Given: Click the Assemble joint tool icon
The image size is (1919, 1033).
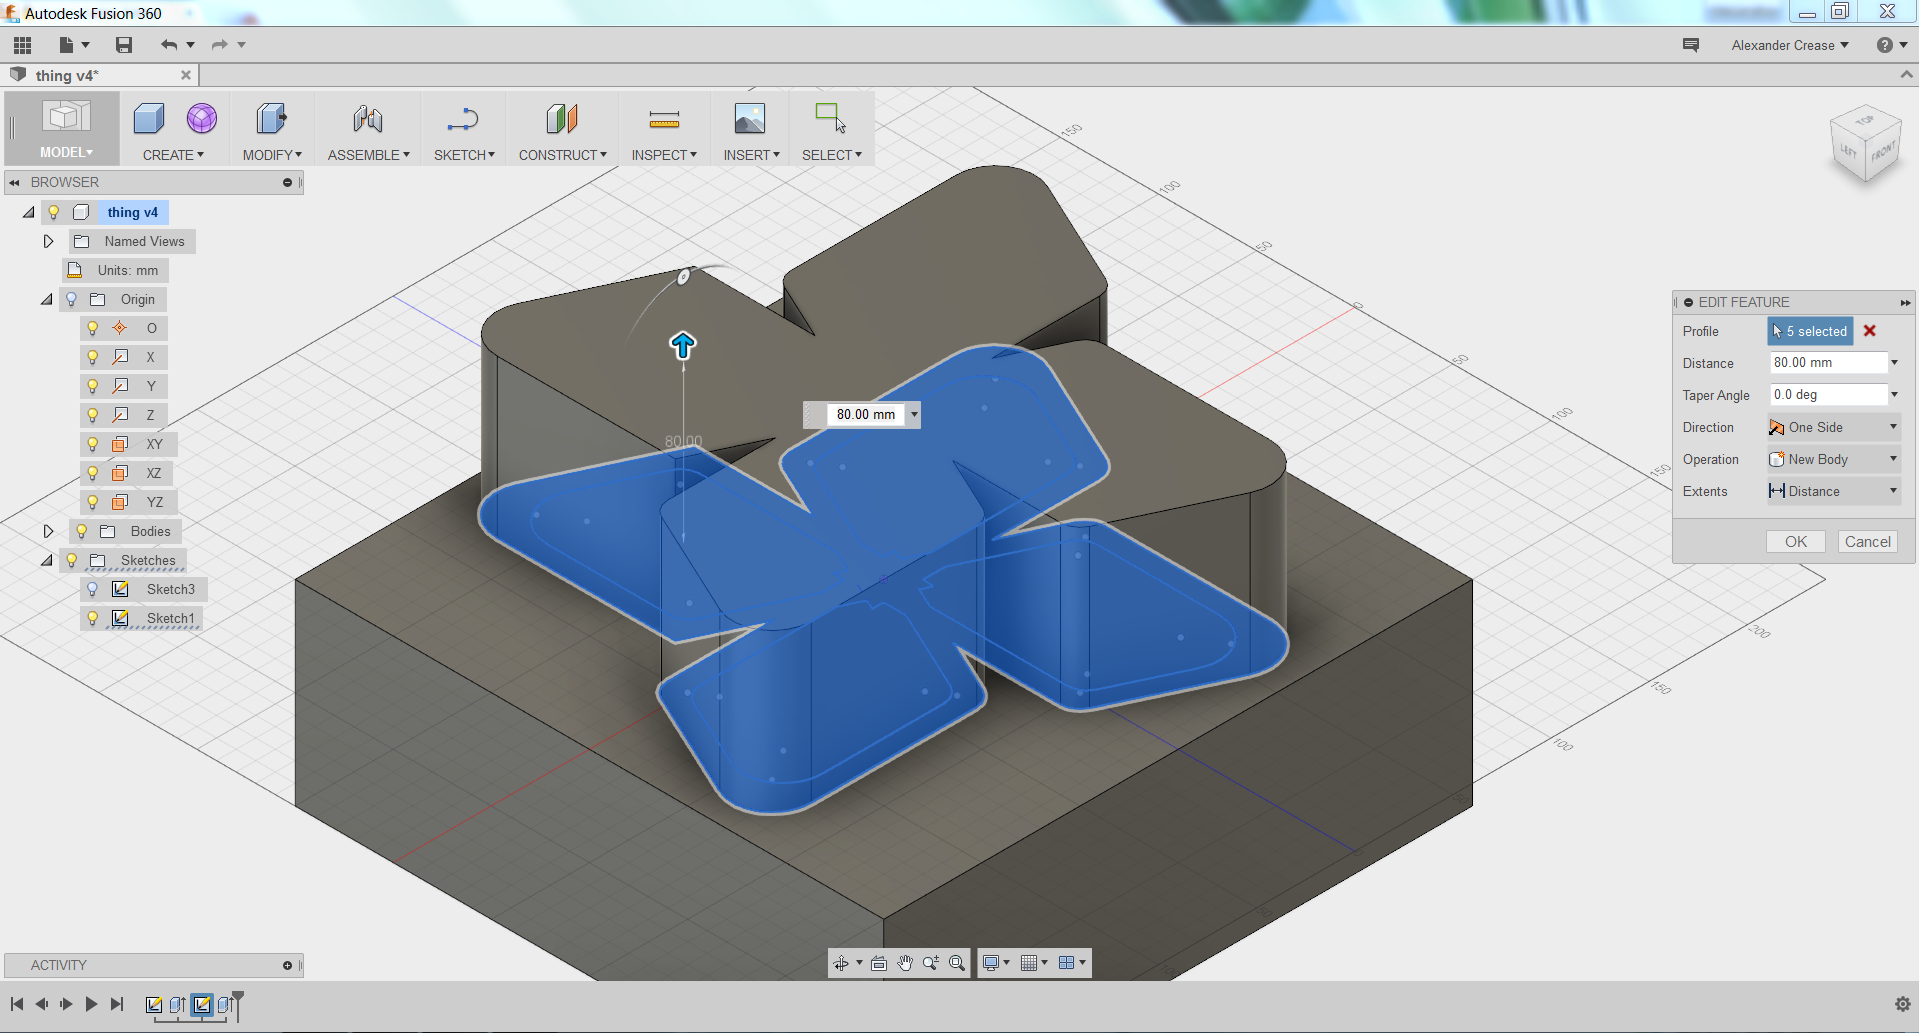Looking at the screenshot, I should 367,120.
